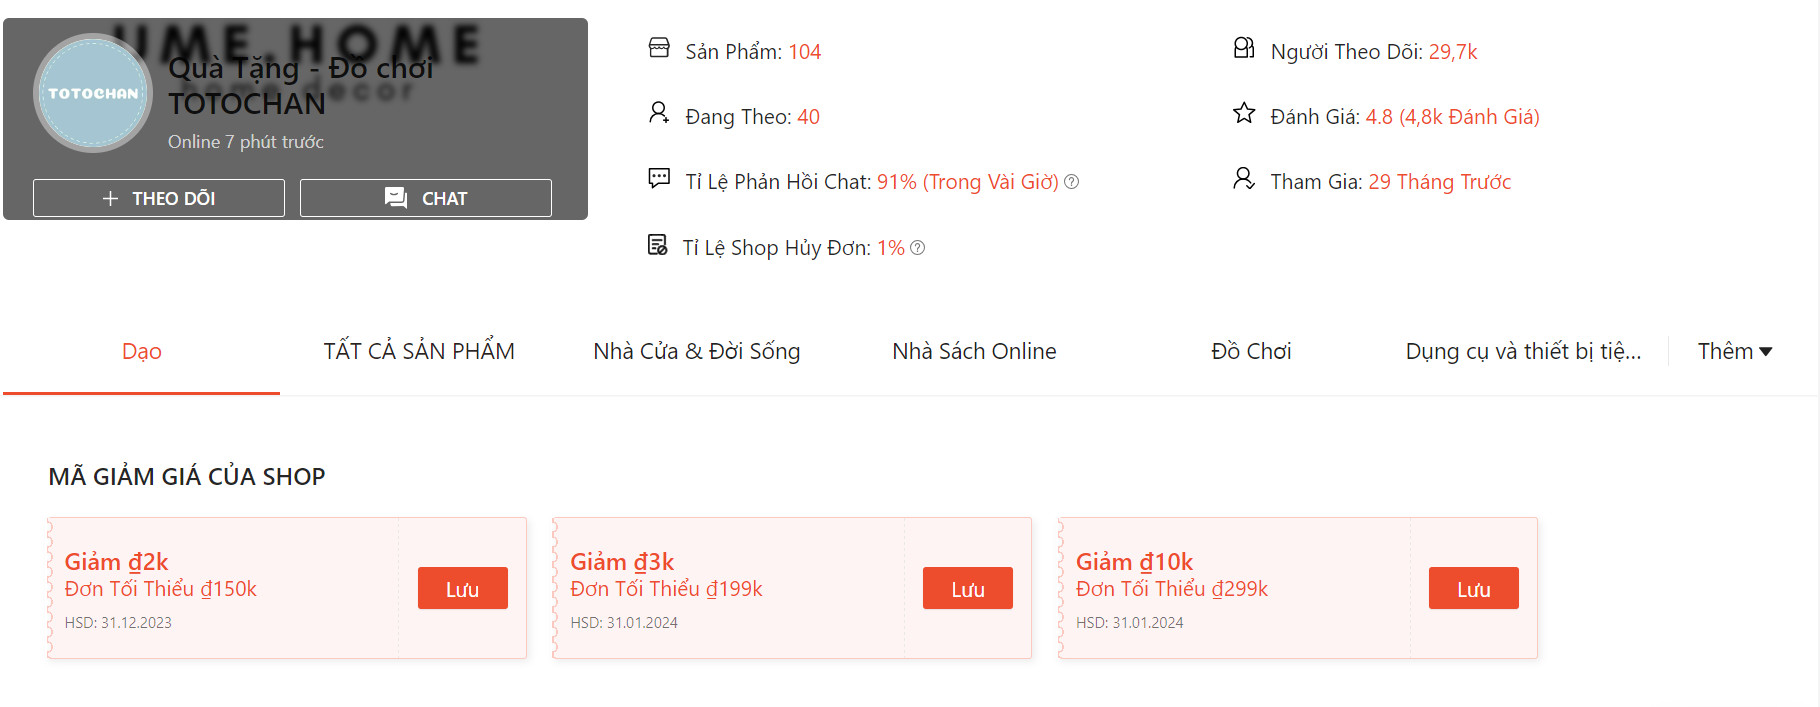Save the Giảm ₫2k voucher

(x=462, y=589)
